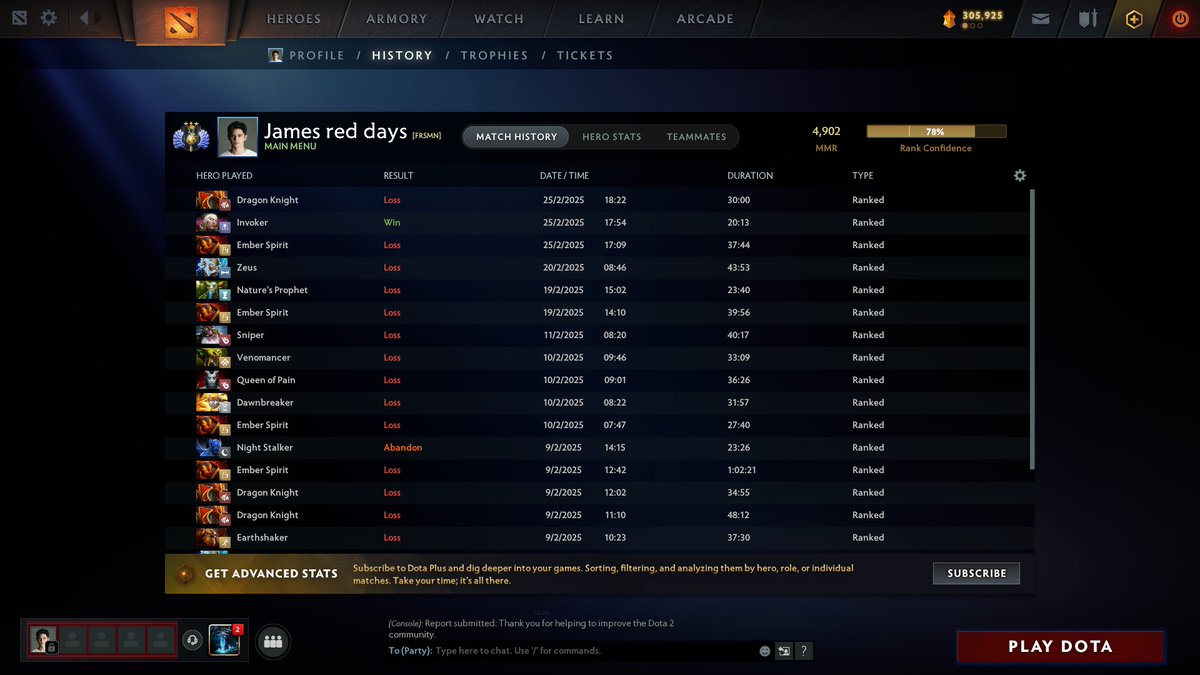This screenshot has height=675, width=1200.
Task: Open the LEARN menu
Action: pos(601,19)
